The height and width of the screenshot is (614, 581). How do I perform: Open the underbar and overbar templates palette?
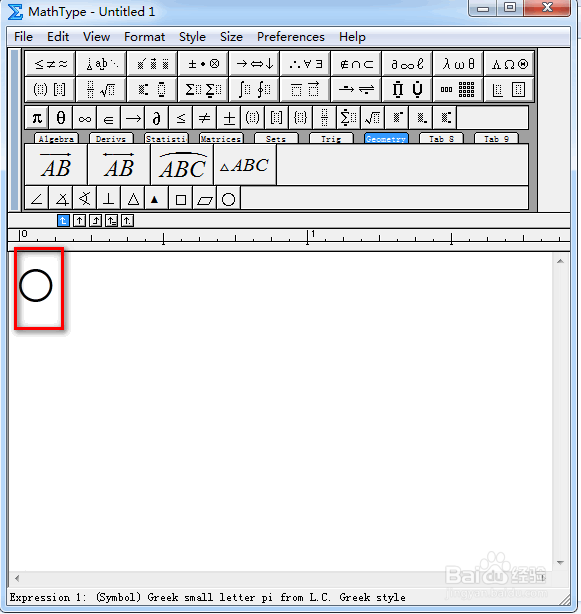pos(305,89)
